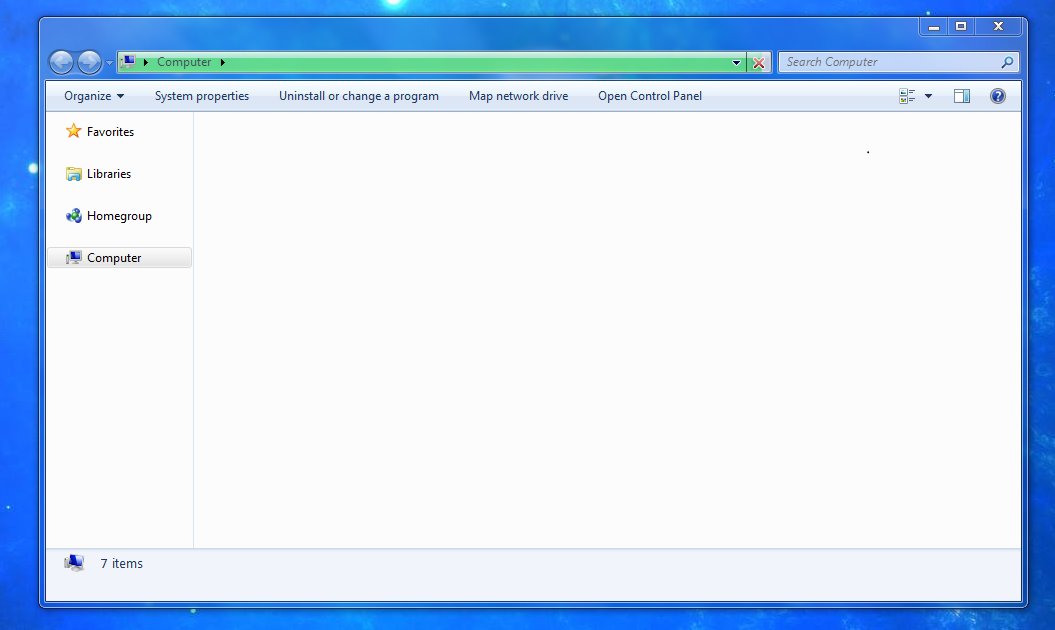
Task: Click the Back navigation arrow
Action: (61, 63)
